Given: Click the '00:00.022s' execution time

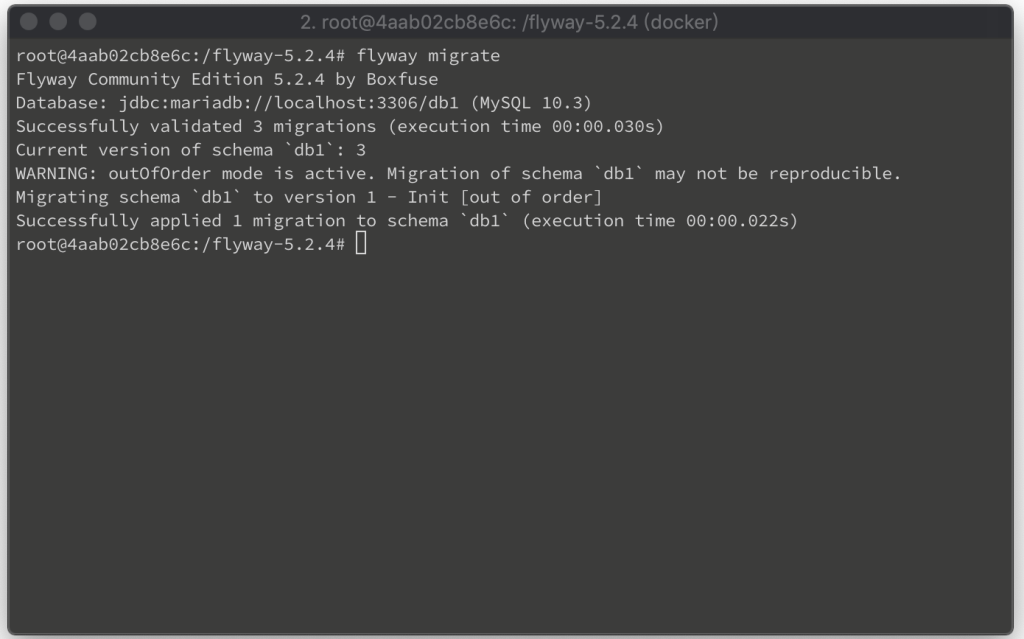Looking at the screenshot, I should tap(737, 220).
